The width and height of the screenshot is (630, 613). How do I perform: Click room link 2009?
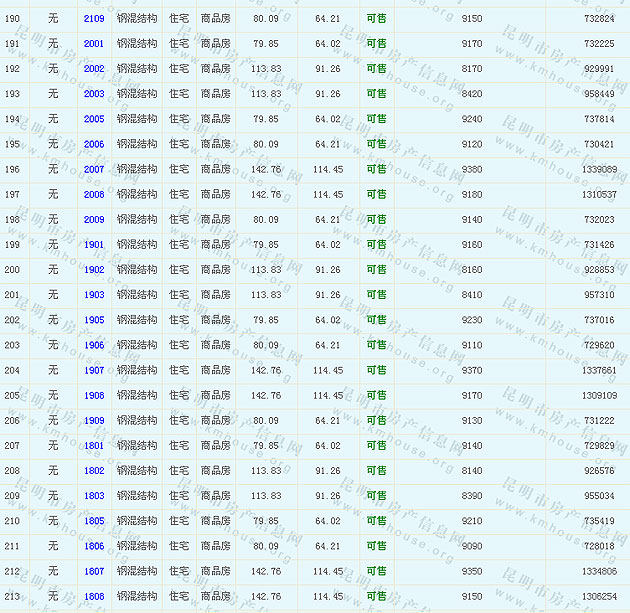[x=93, y=220]
